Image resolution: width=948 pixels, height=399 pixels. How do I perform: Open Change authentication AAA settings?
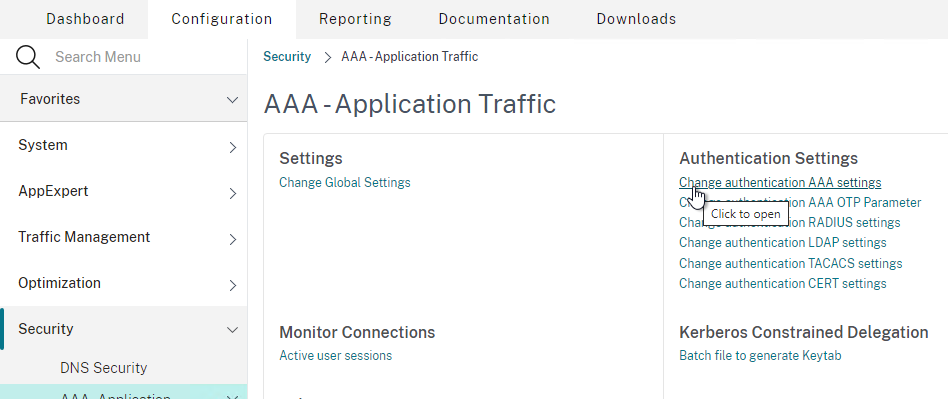[x=780, y=182]
